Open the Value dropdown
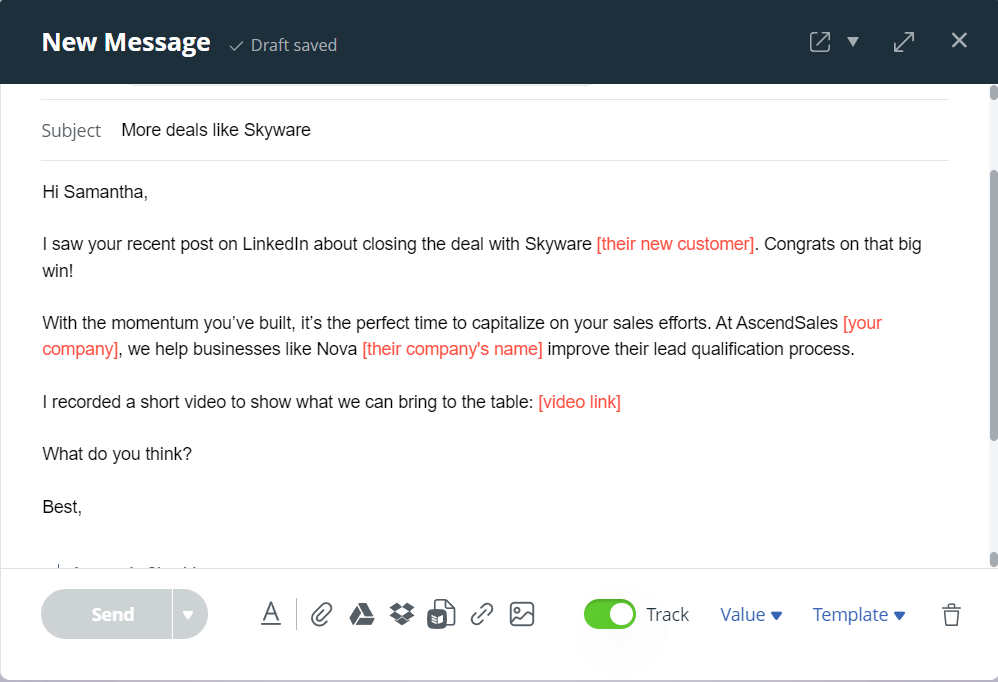Viewport: 998px width, 682px height. tap(751, 615)
